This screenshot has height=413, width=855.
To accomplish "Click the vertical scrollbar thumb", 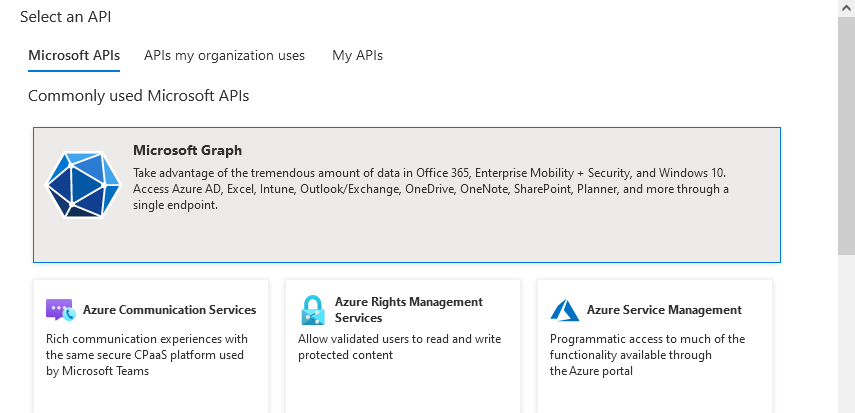I will coord(846,135).
